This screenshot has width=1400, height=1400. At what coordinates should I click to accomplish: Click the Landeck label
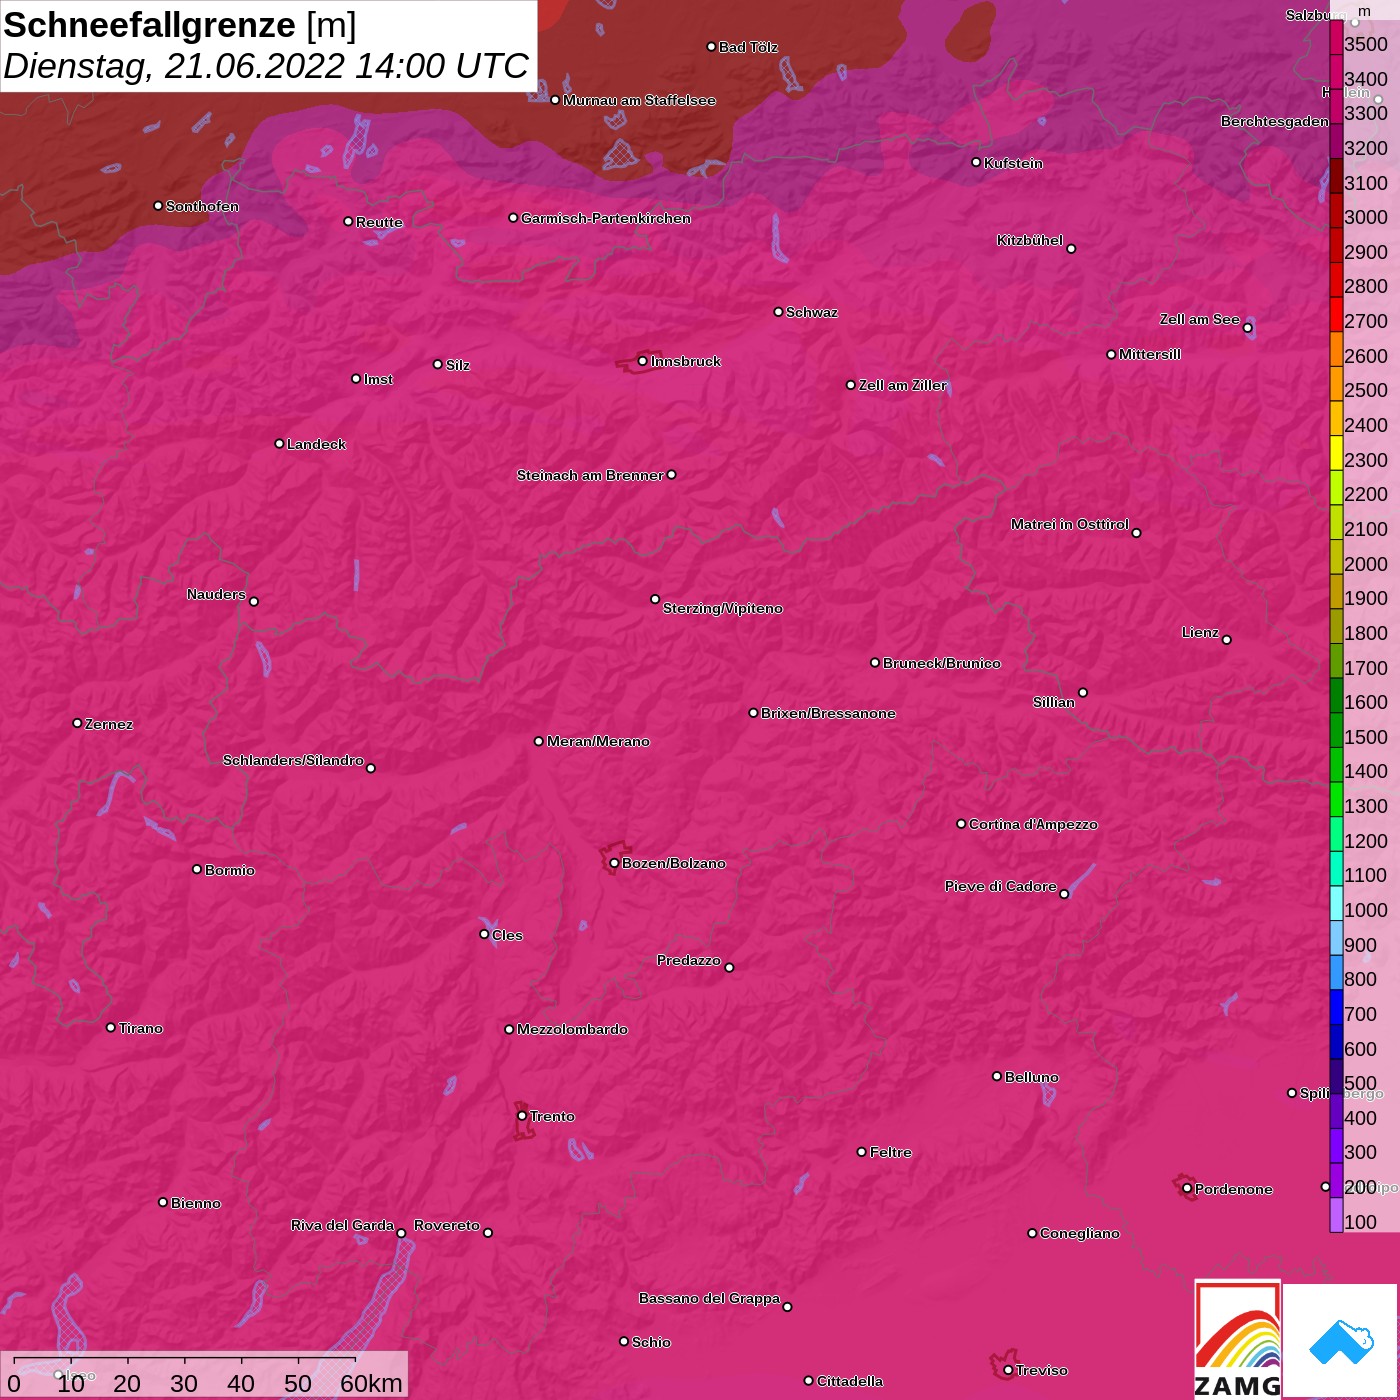tap(316, 444)
